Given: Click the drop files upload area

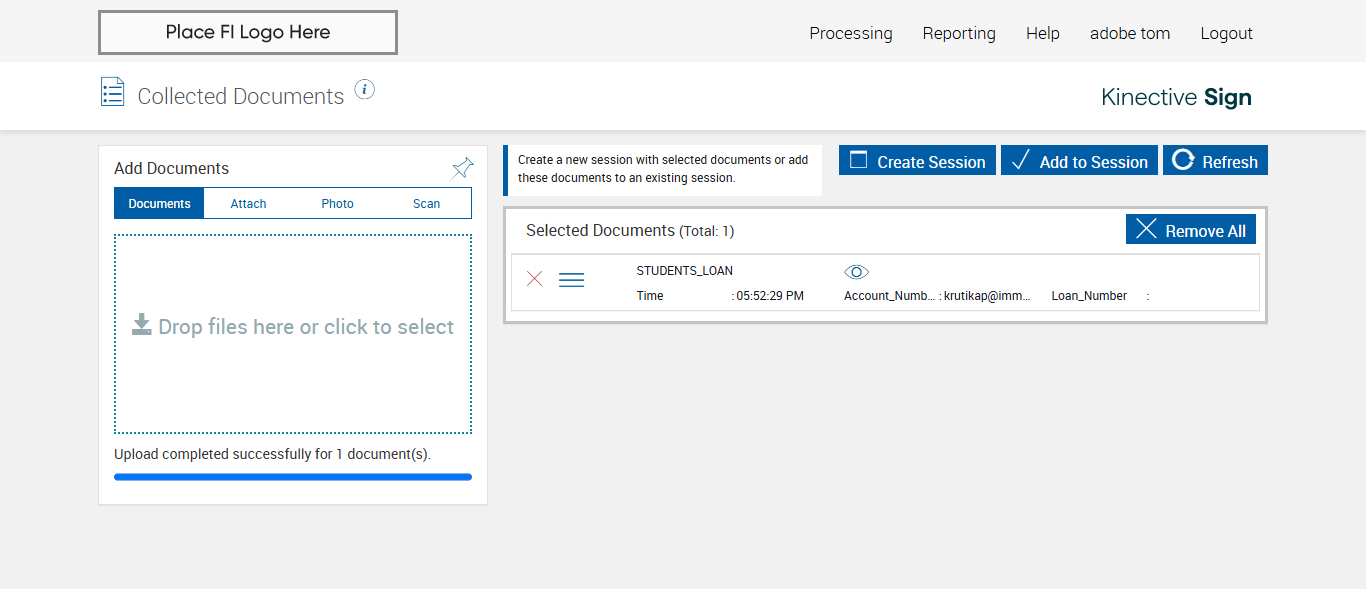Looking at the screenshot, I should pyautogui.click(x=292, y=334).
